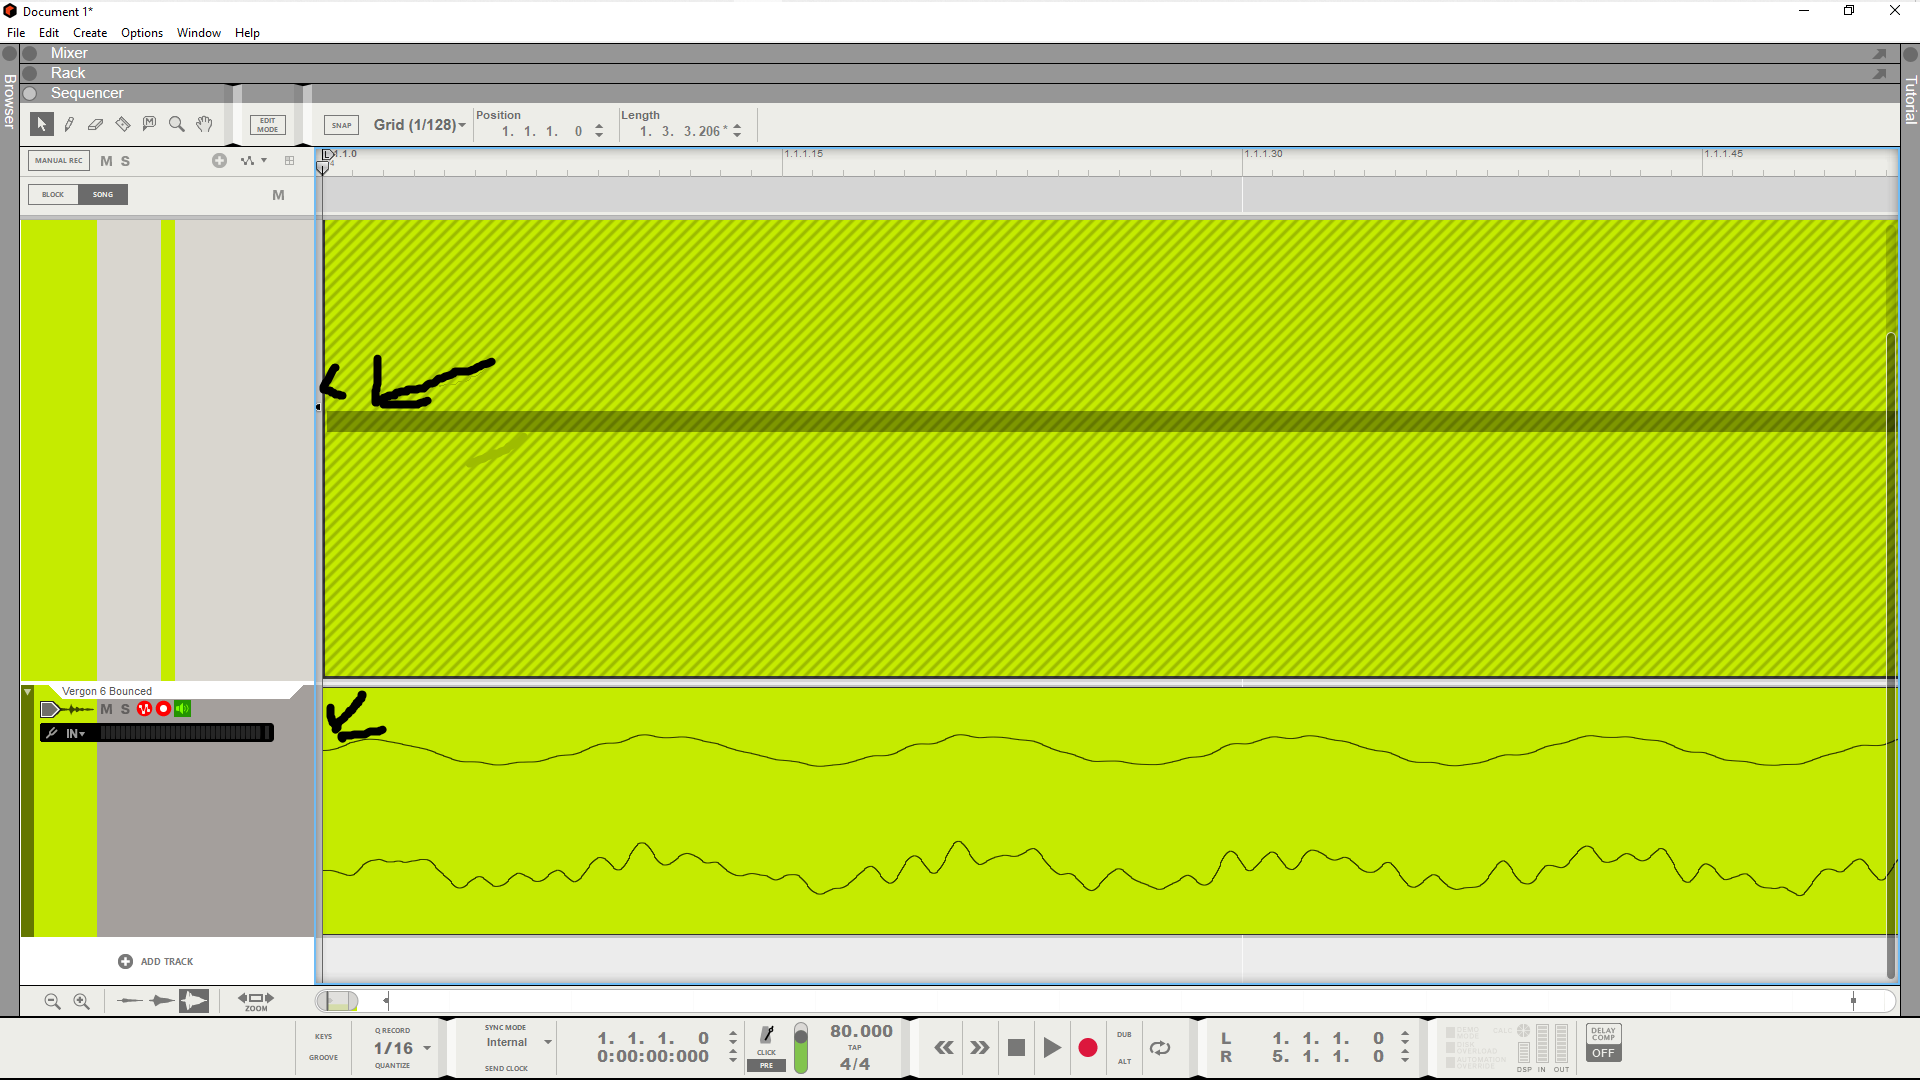Open track parameter automation dropdown arrow
1920x1080 pixels.
tap(264, 160)
